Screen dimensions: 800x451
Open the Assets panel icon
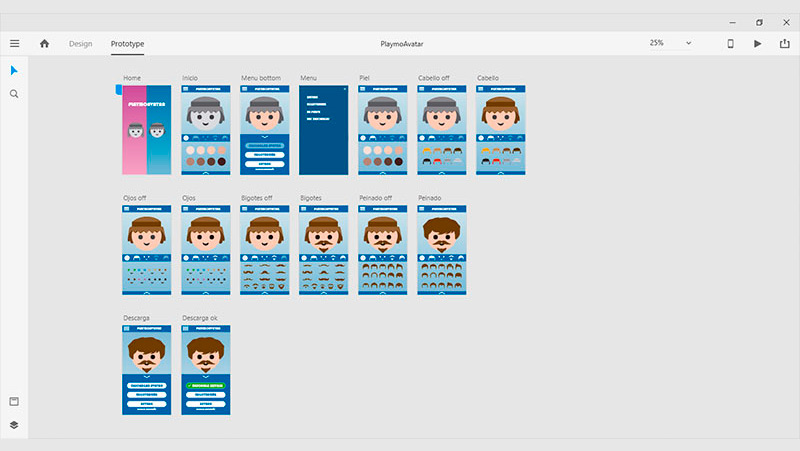[14, 401]
